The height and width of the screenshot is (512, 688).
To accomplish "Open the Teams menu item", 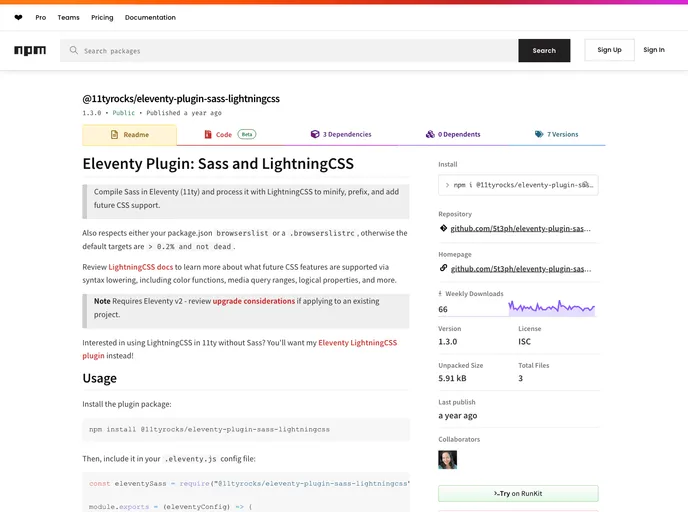I will [68, 18].
